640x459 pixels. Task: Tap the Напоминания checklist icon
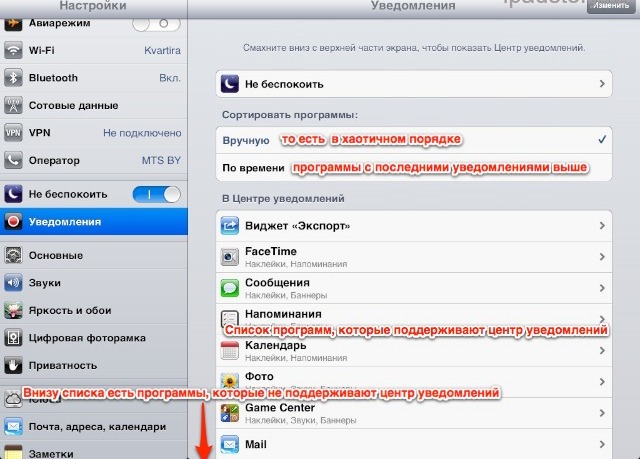(230, 318)
